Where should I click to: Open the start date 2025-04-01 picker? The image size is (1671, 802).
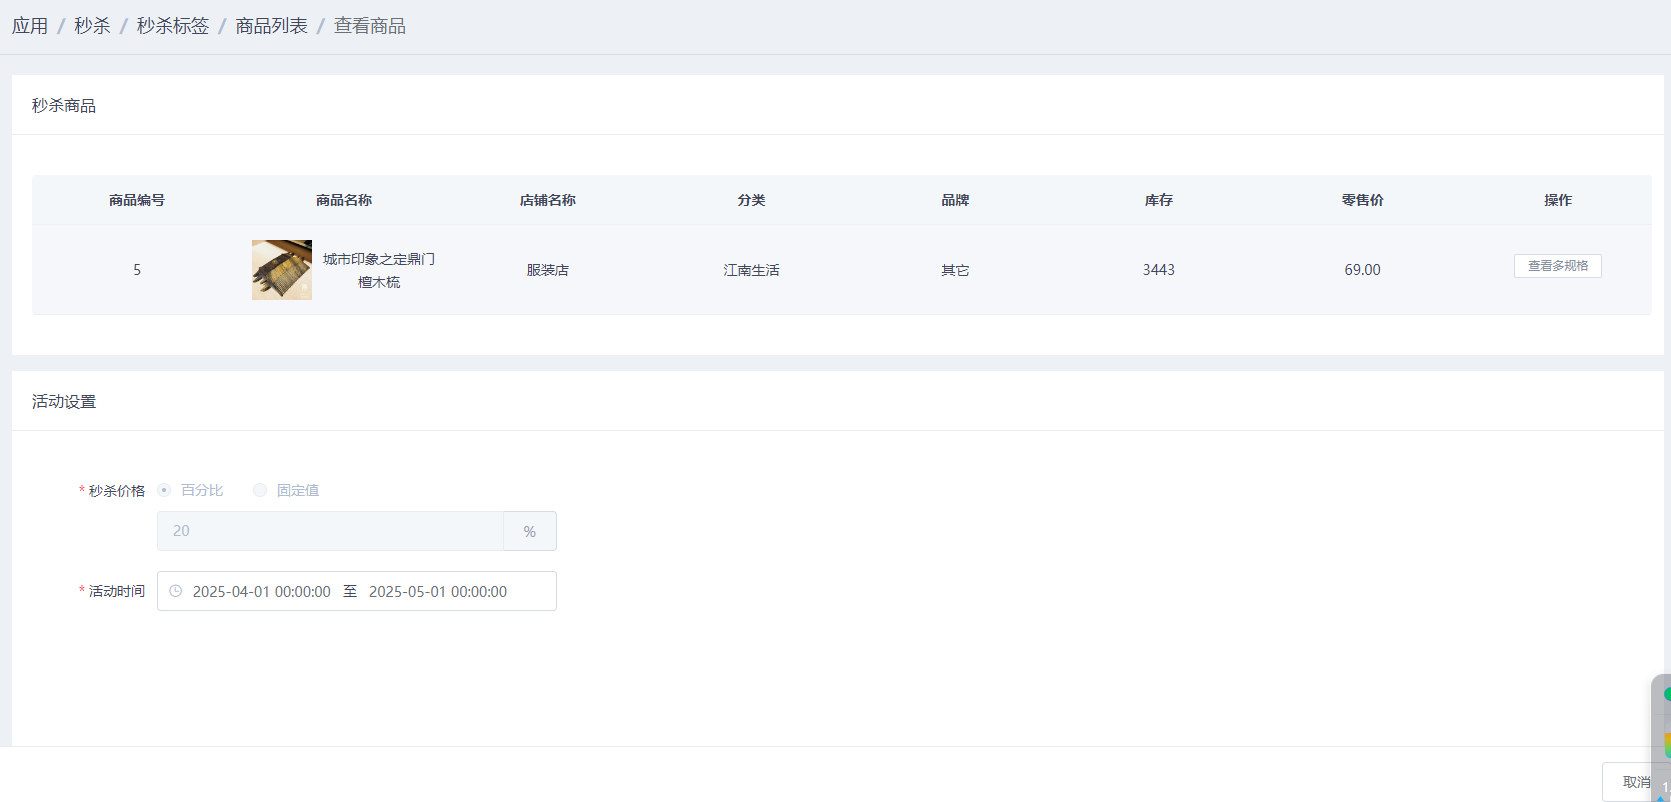(x=261, y=591)
